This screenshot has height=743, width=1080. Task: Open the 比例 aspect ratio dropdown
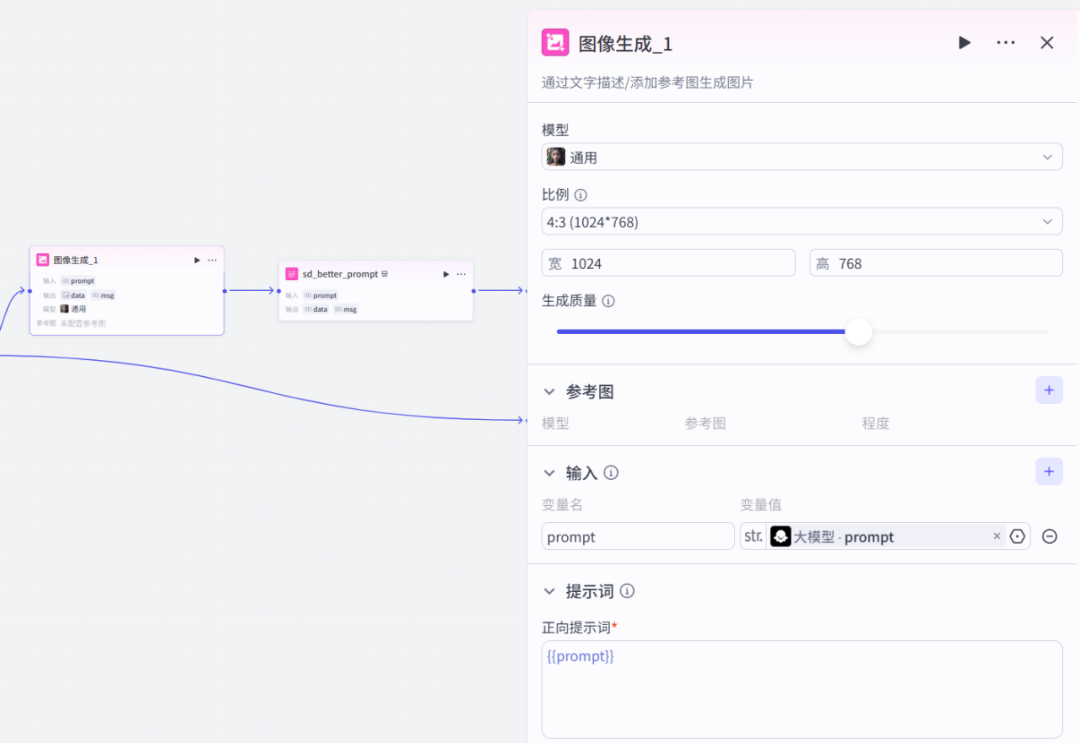1047,221
